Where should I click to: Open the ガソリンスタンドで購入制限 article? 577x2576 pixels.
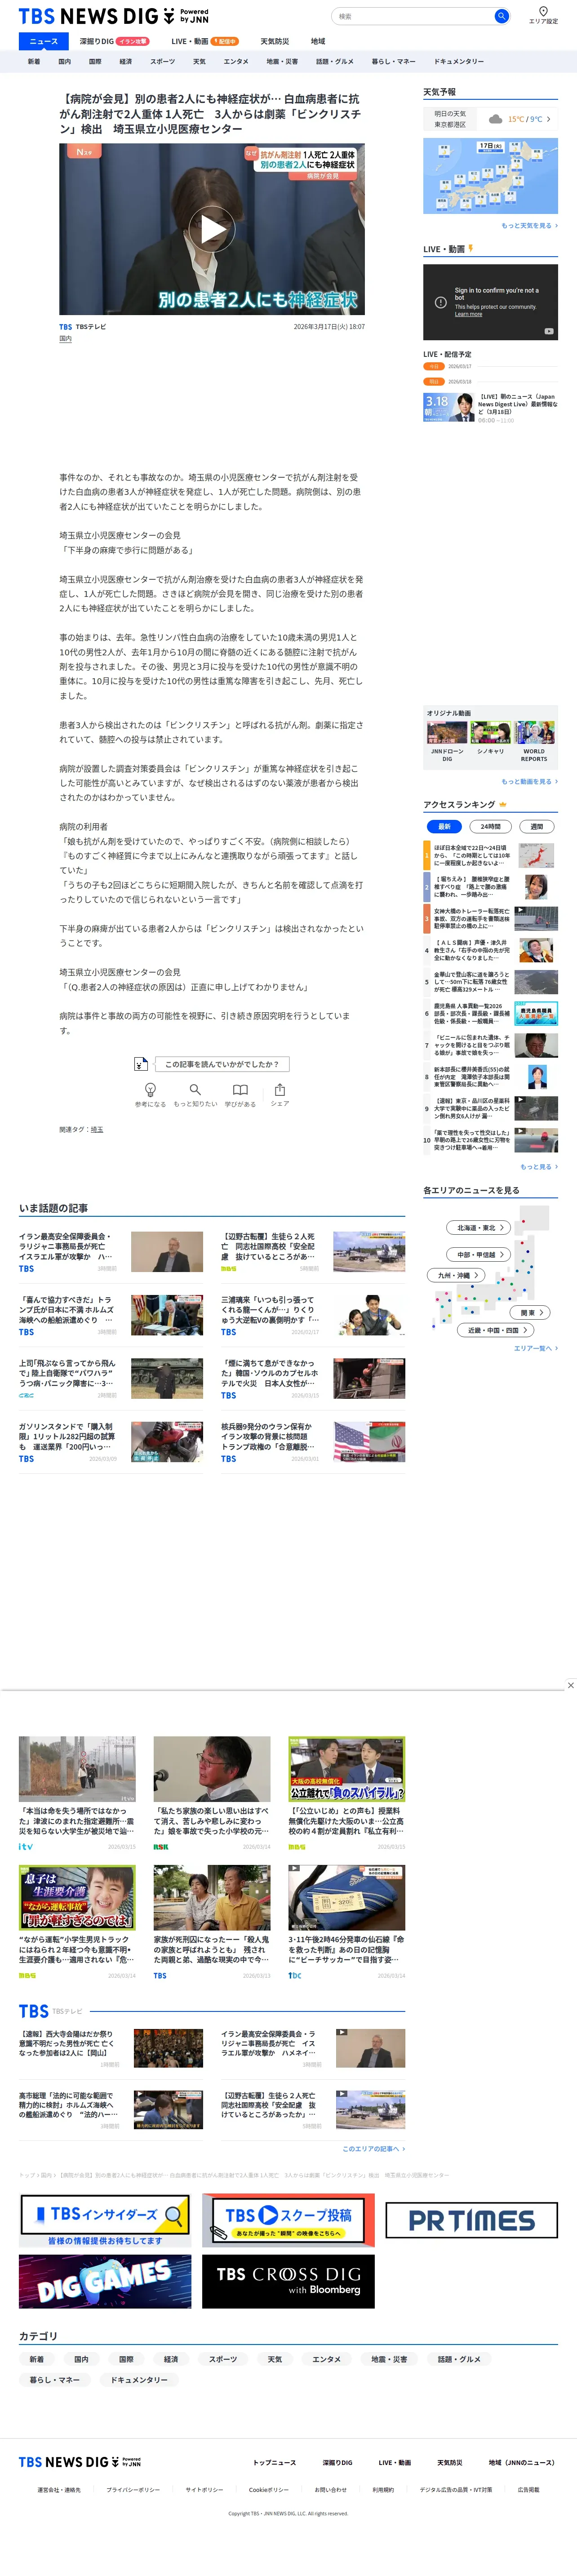[111, 1442]
